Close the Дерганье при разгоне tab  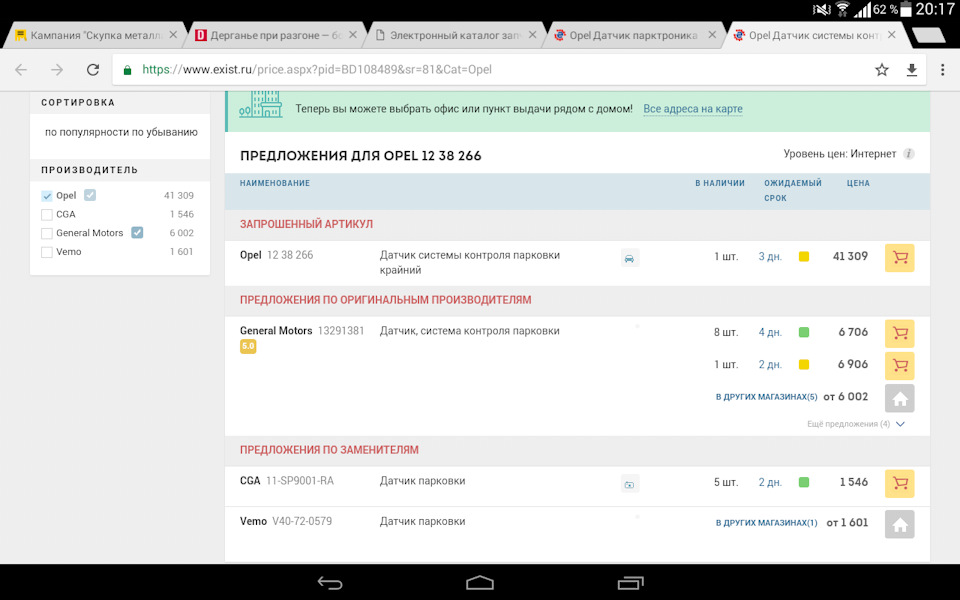point(353,35)
